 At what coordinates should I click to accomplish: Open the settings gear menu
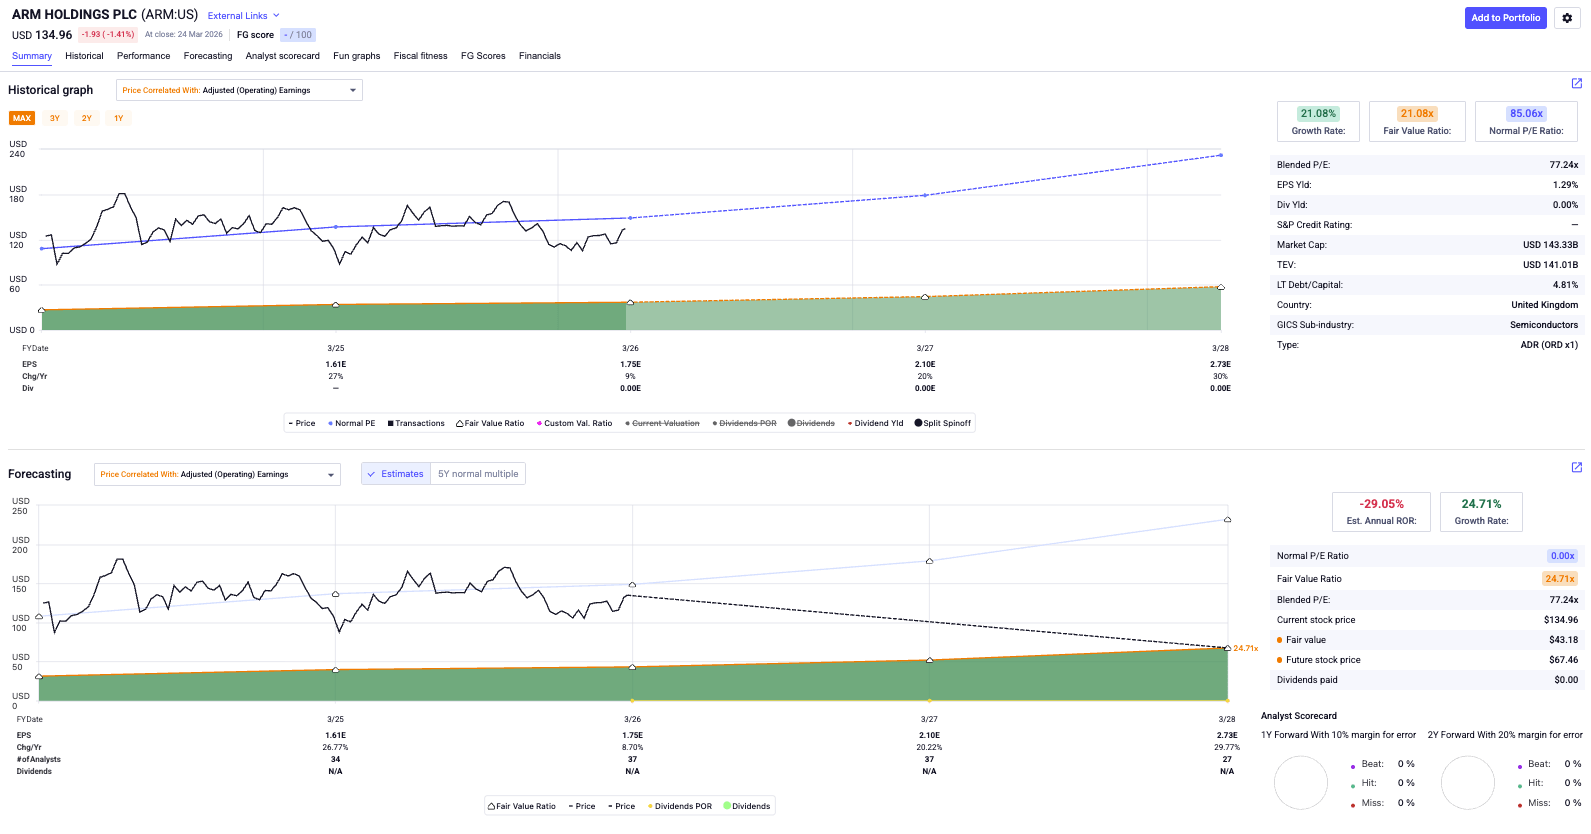pyautogui.click(x=1567, y=18)
